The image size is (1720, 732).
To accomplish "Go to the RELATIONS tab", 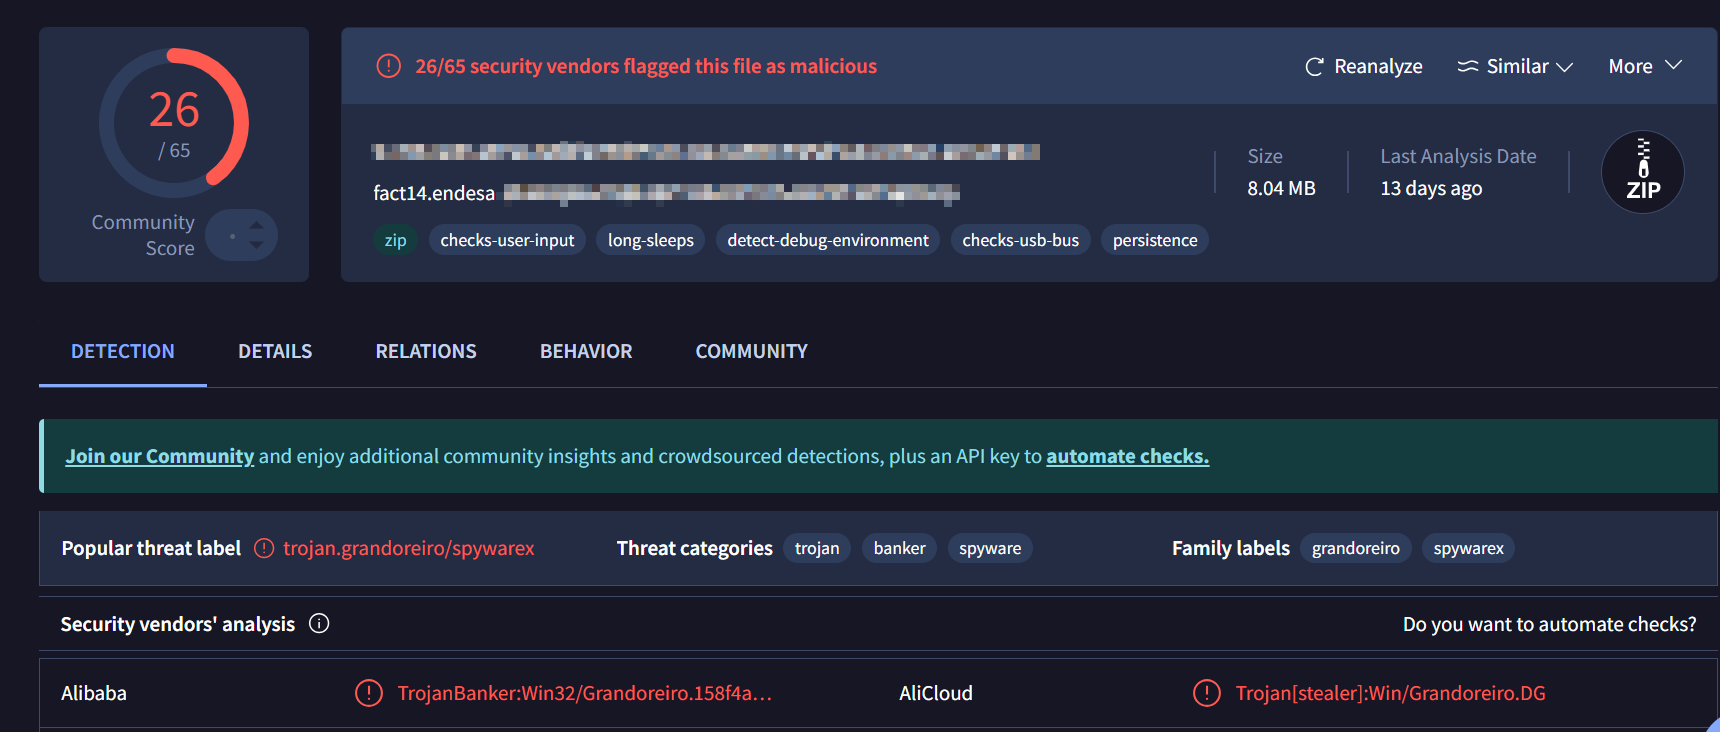I will 426,352.
